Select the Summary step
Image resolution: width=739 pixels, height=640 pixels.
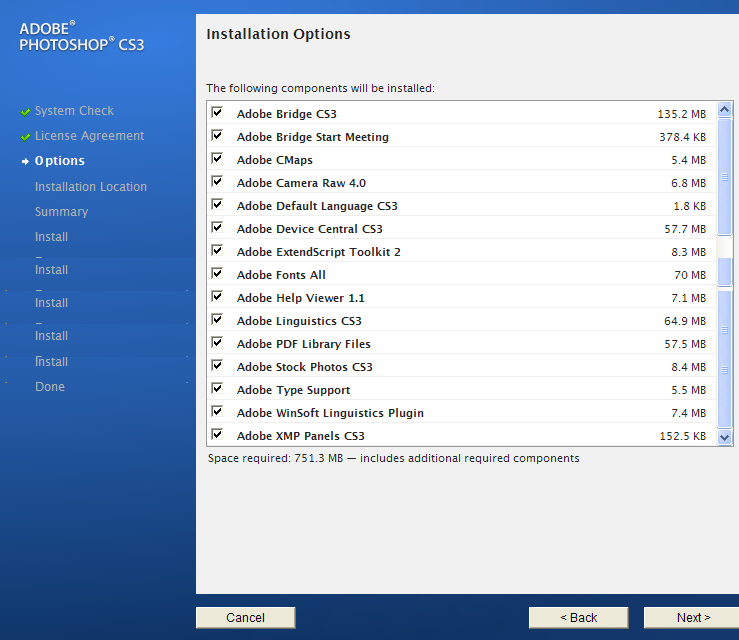click(x=61, y=212)
